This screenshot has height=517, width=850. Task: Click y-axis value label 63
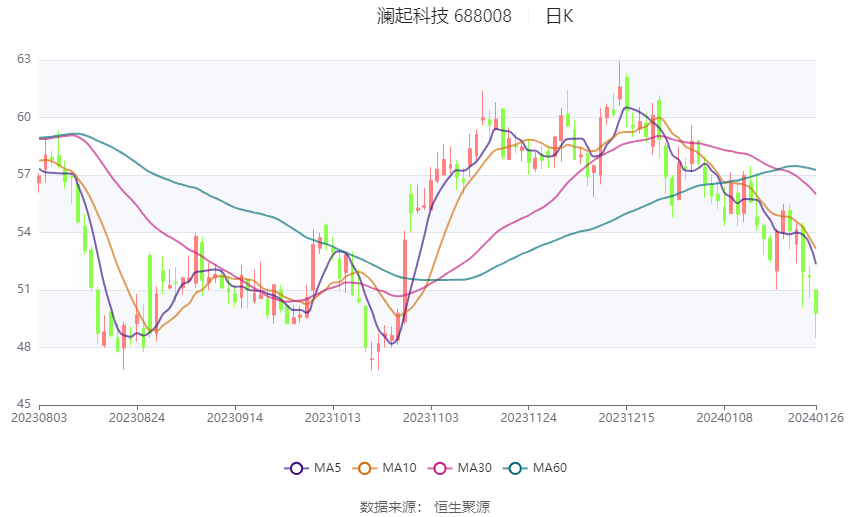[x=24, y=59]
